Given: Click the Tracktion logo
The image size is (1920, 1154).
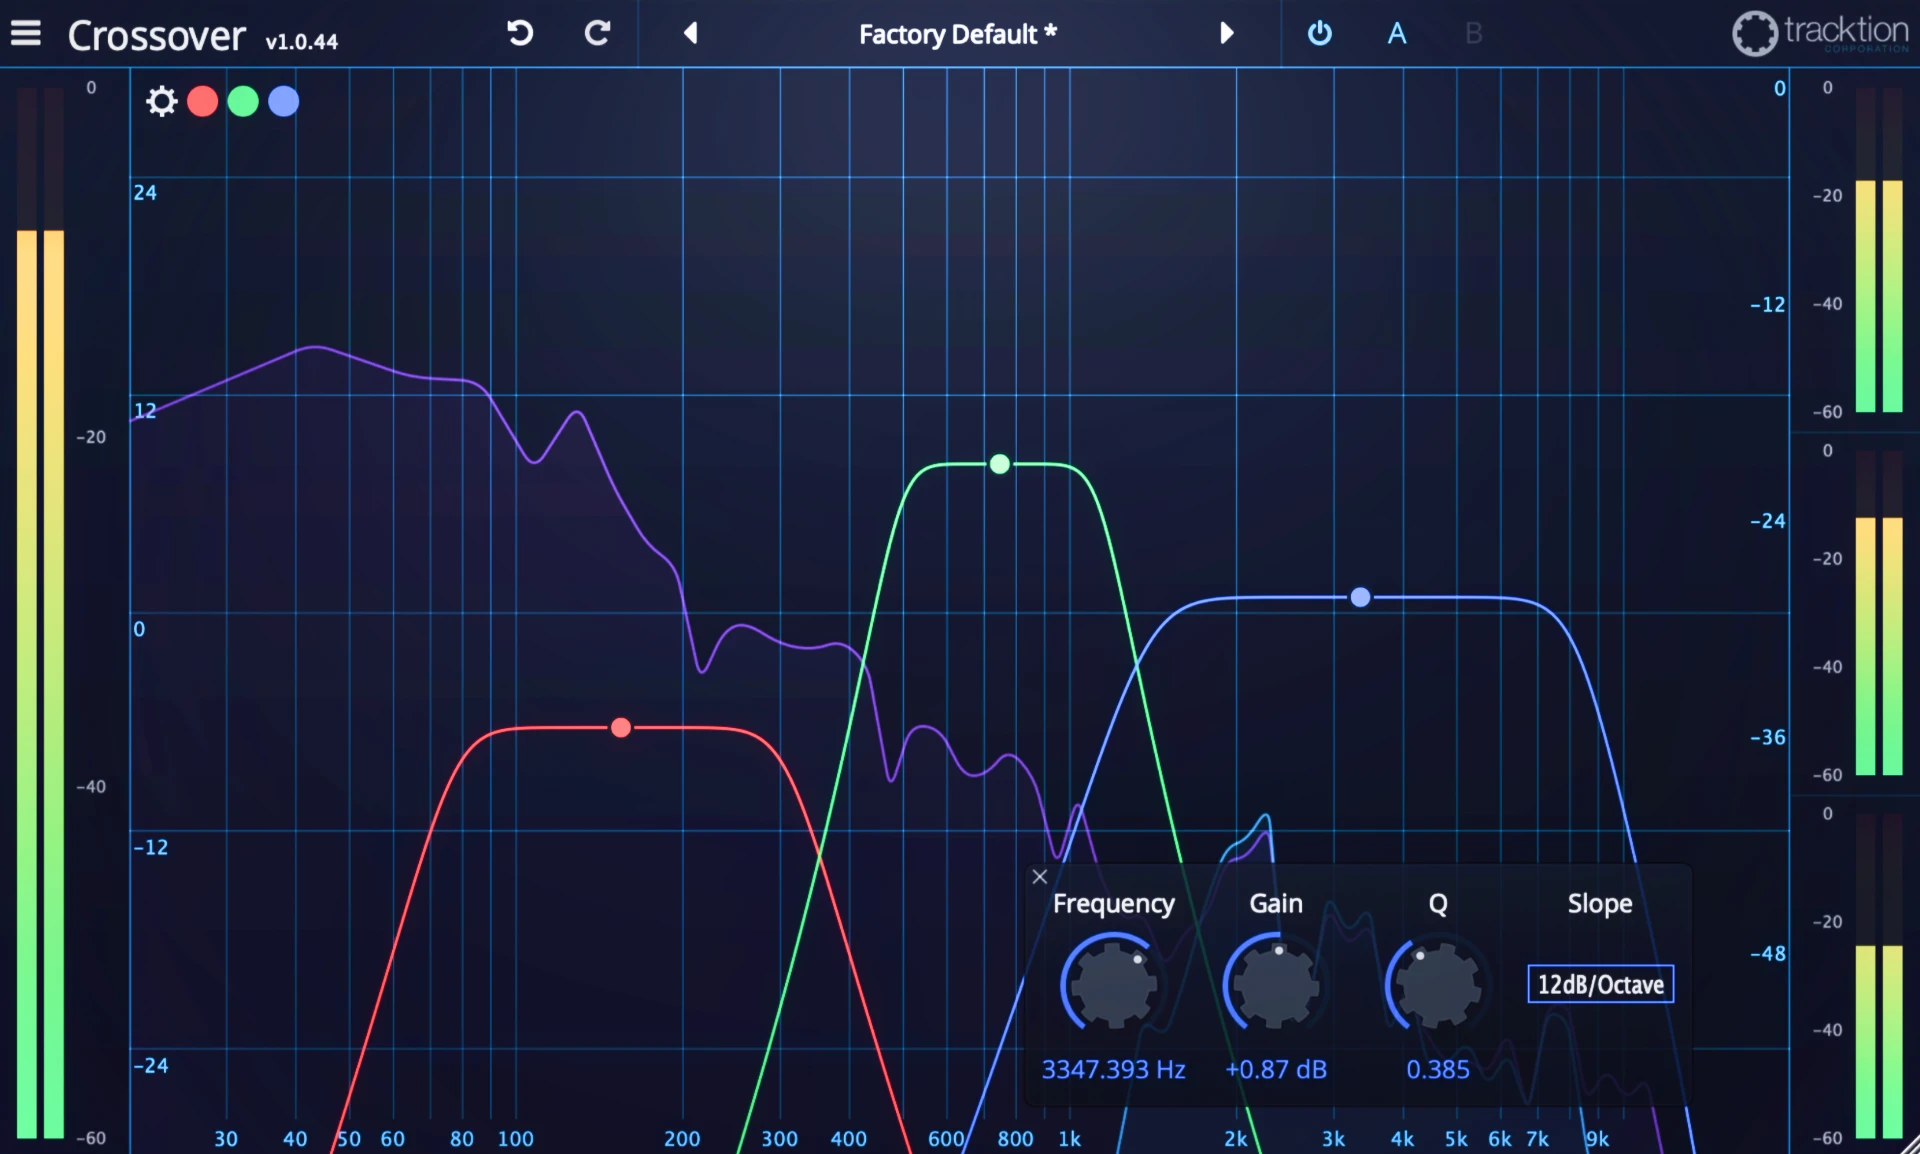Looking at the screenshot, I should point(1821,33).
